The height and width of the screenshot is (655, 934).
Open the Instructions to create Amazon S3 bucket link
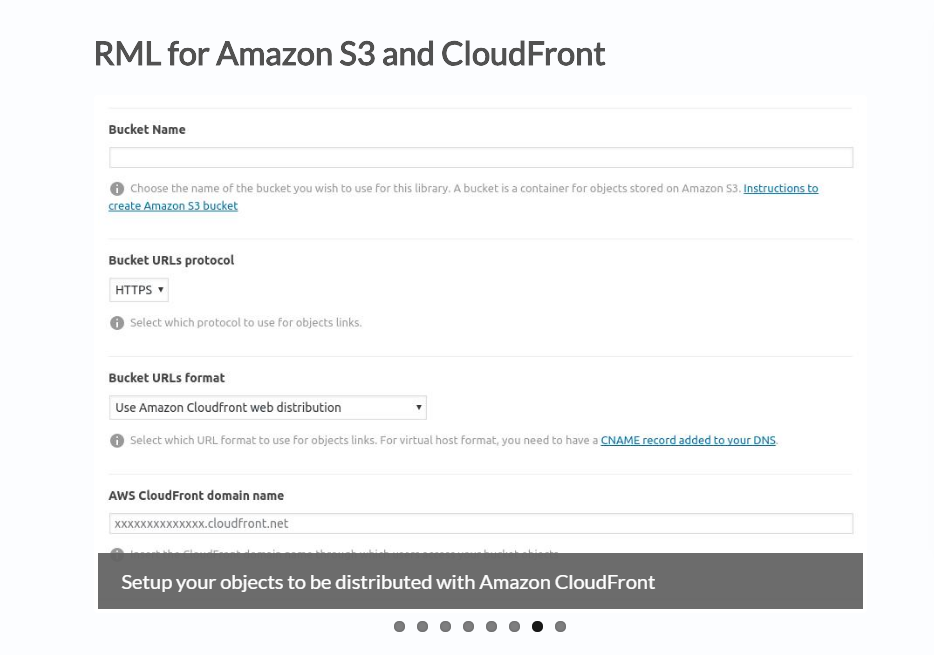780,189
